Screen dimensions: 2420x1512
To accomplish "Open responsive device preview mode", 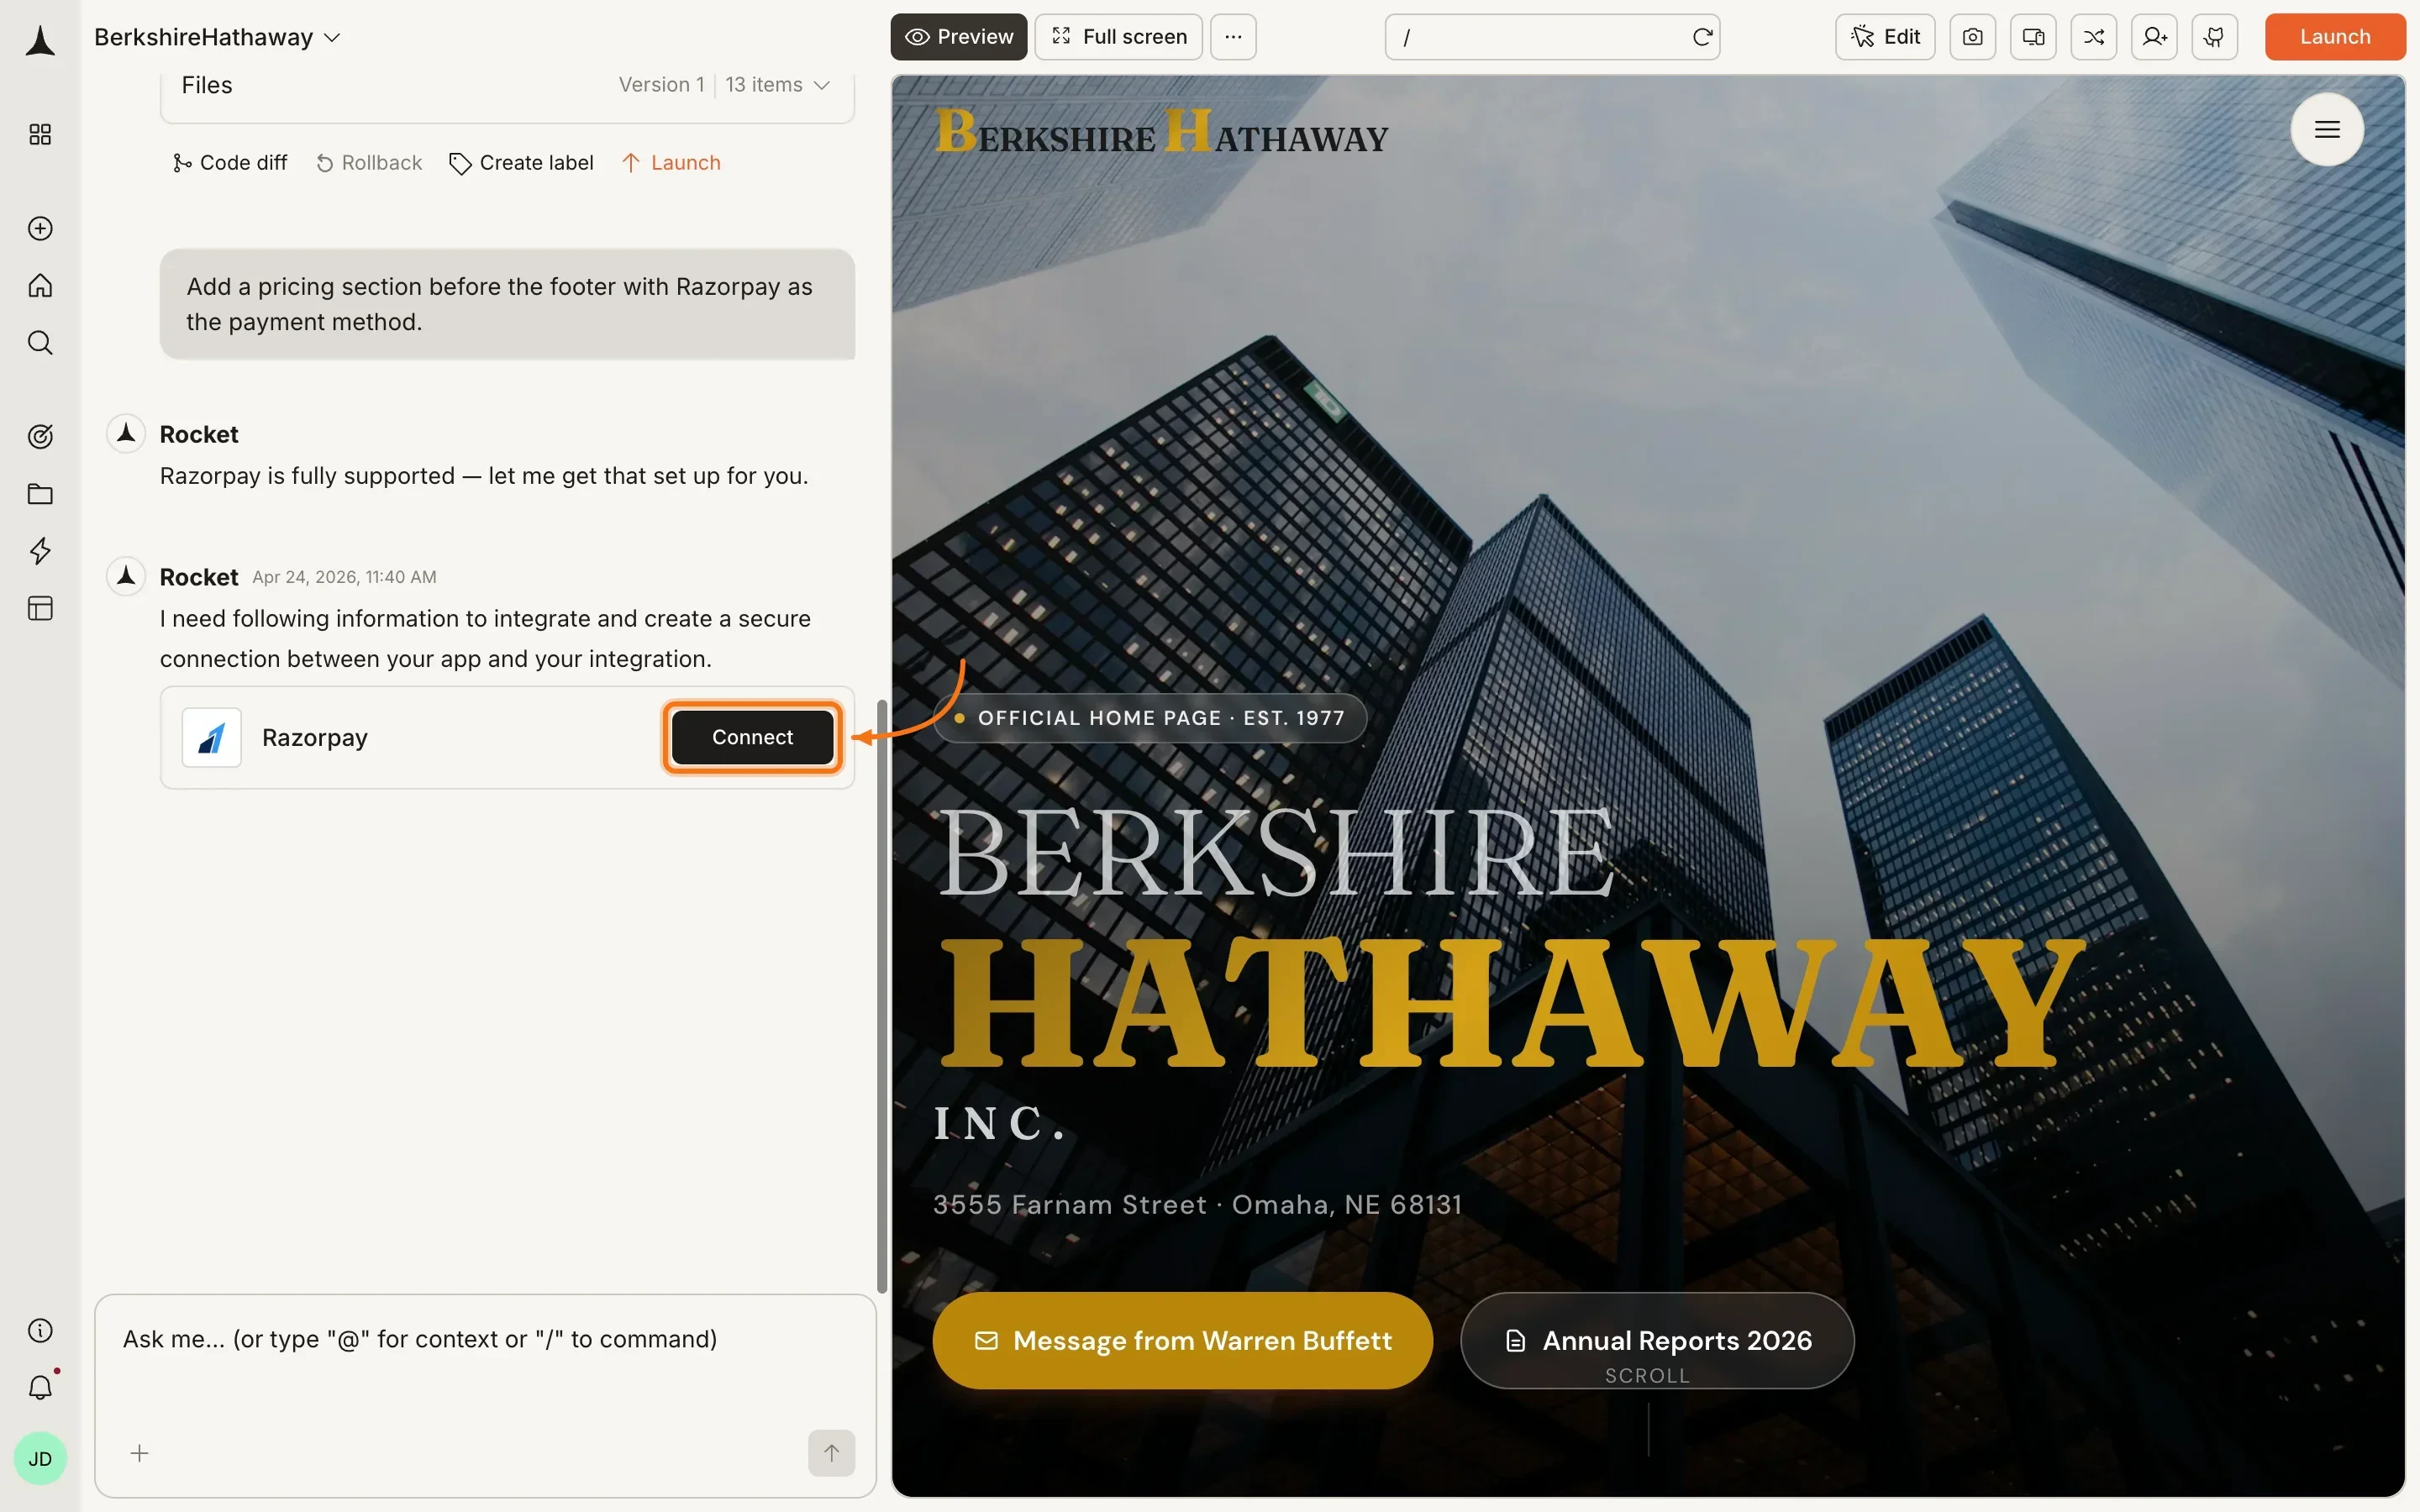I will [2032, 36].
